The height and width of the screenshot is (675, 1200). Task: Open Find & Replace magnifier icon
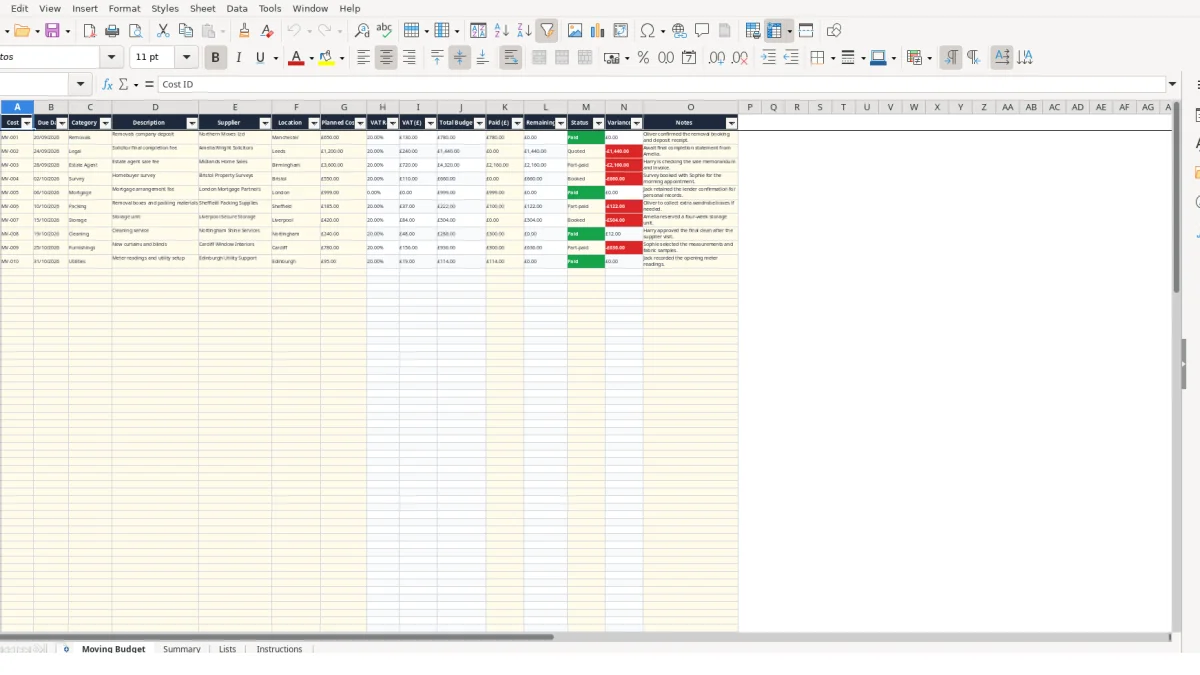(x=361, y=31)
